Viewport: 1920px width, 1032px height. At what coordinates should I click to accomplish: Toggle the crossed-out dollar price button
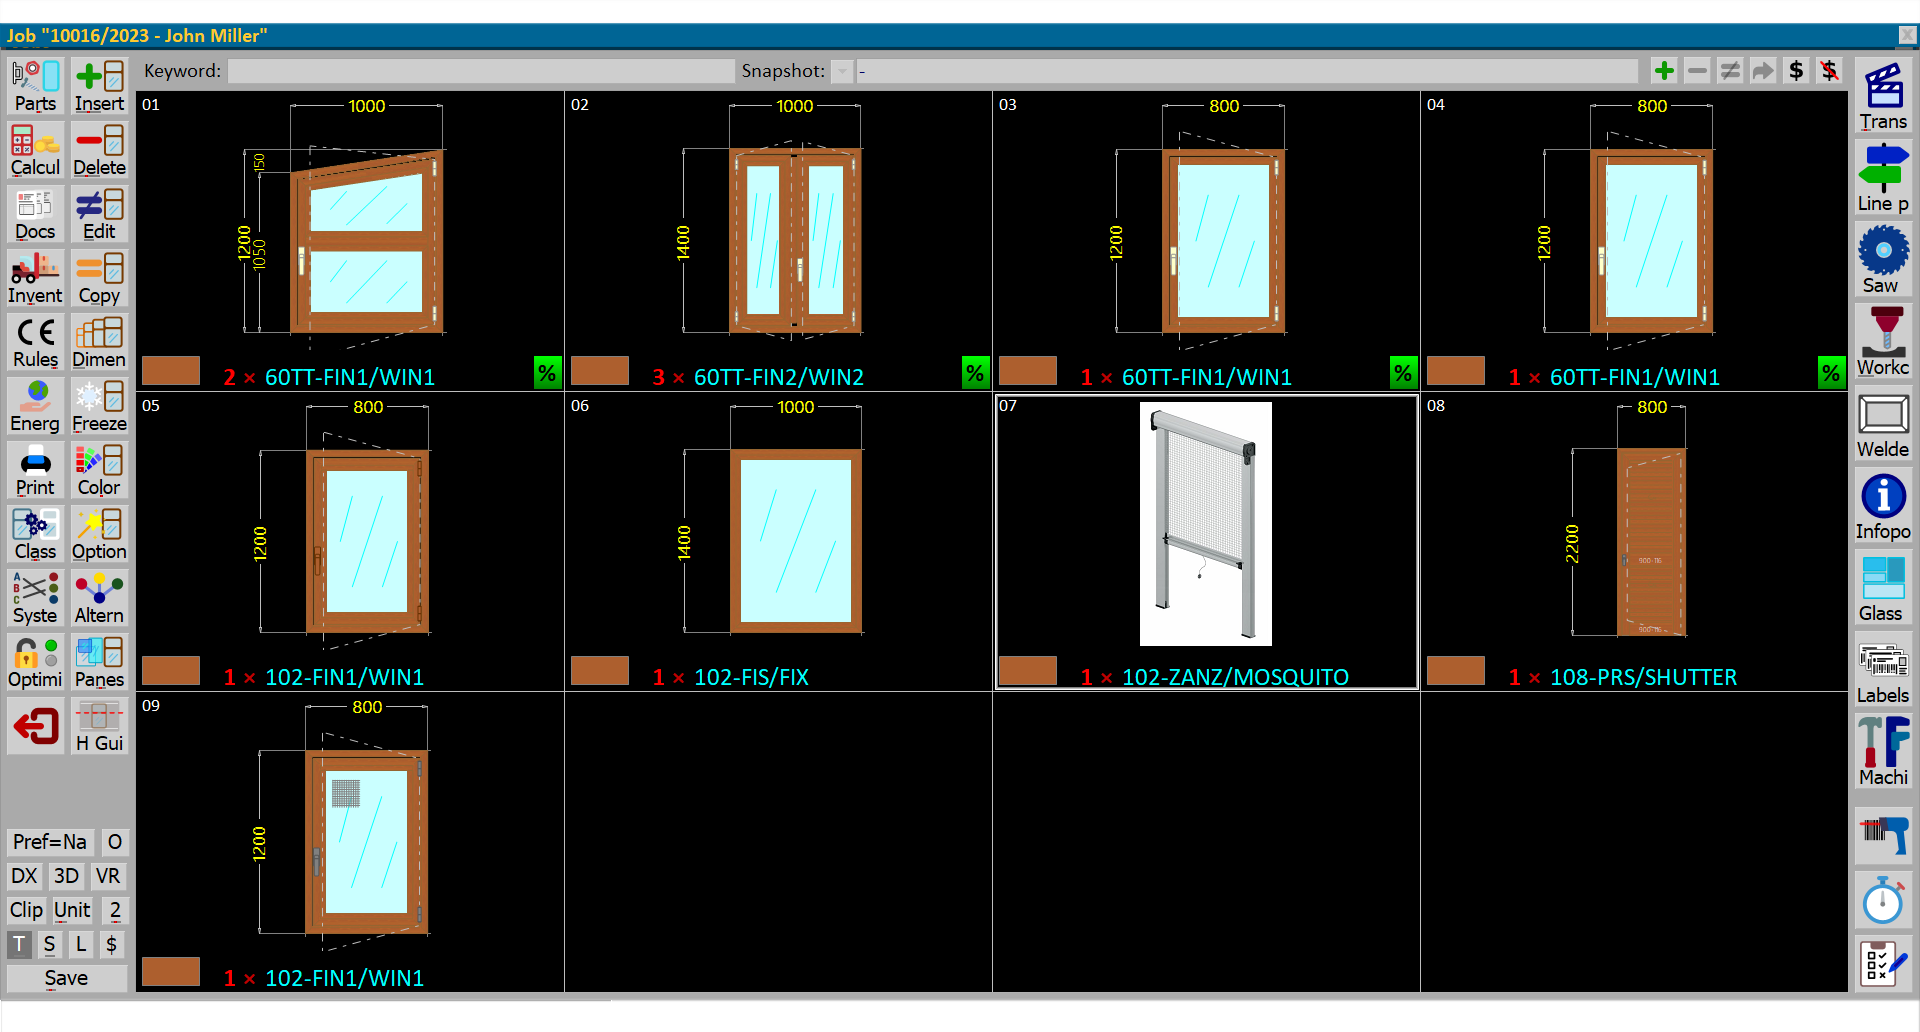coord(1829,71)
